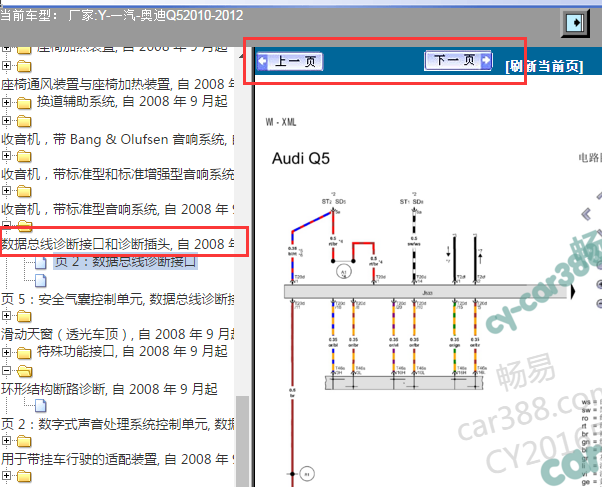Expand the 用于带挂车行驶的适配装置 tree node
602x487 pixels.
point(6,441)
